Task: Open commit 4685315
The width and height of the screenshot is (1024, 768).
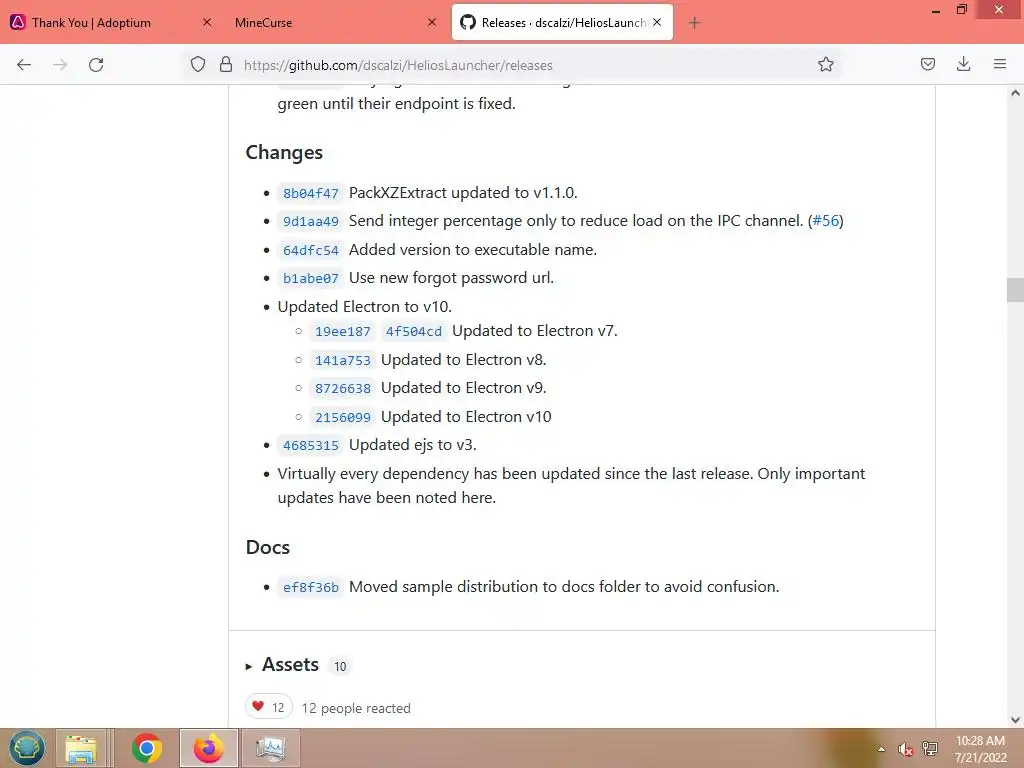Action: coord(311,445)
